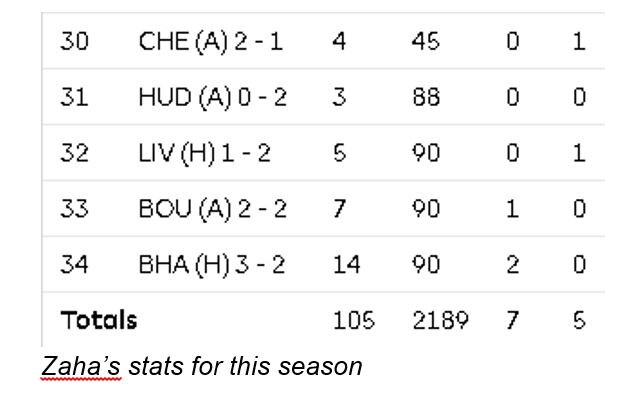The width and height of the screenshot is (623, 395).
Task: Click gameweek number 32
Action: [74, 153]
